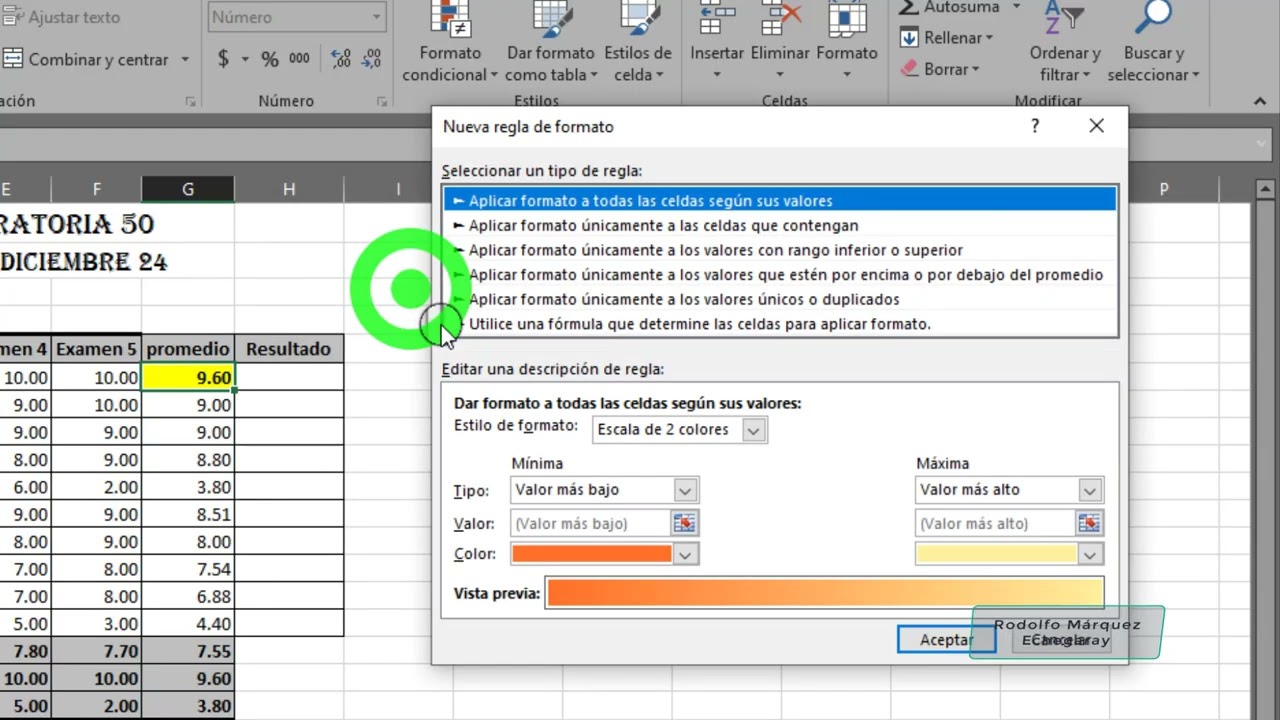Select rule: rango inferior o superior
The image size is (1280, 720).
coord(780,250)
